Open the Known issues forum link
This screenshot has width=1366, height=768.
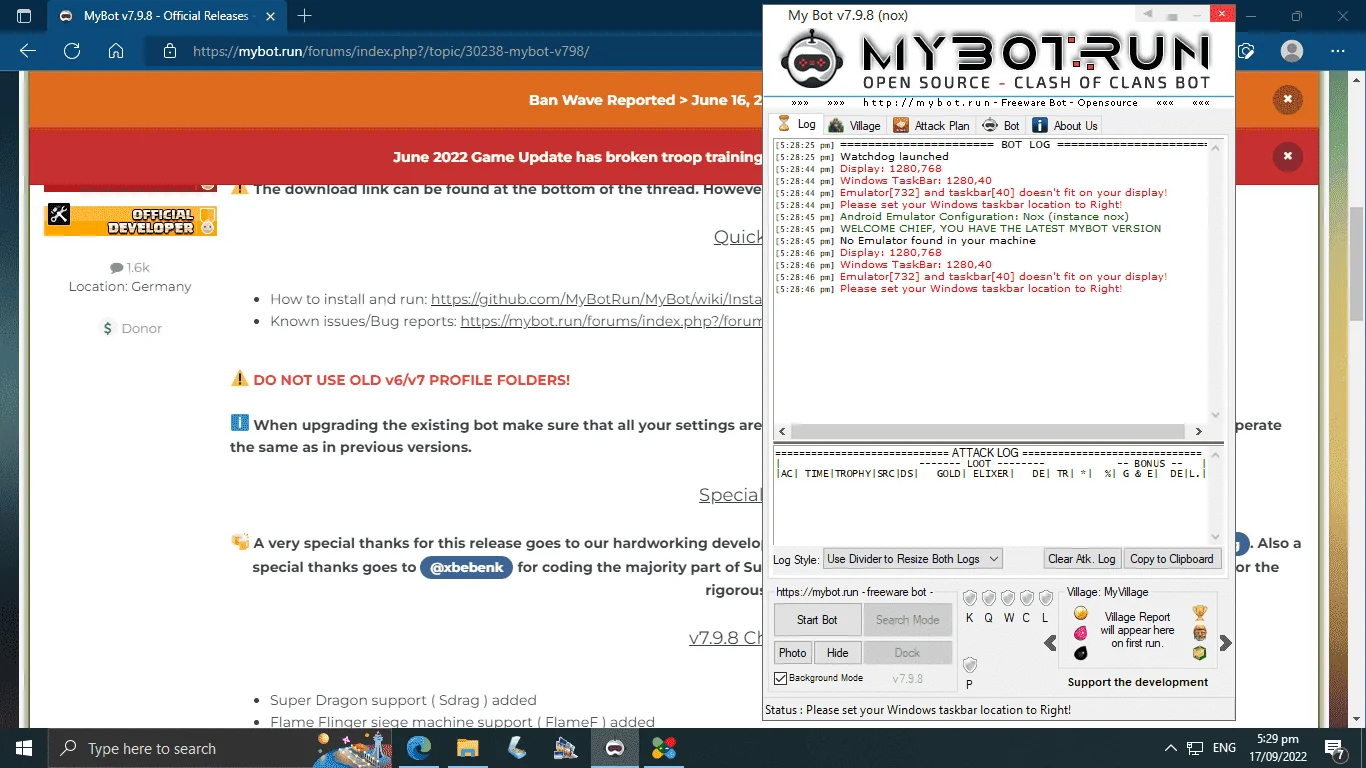611,321
